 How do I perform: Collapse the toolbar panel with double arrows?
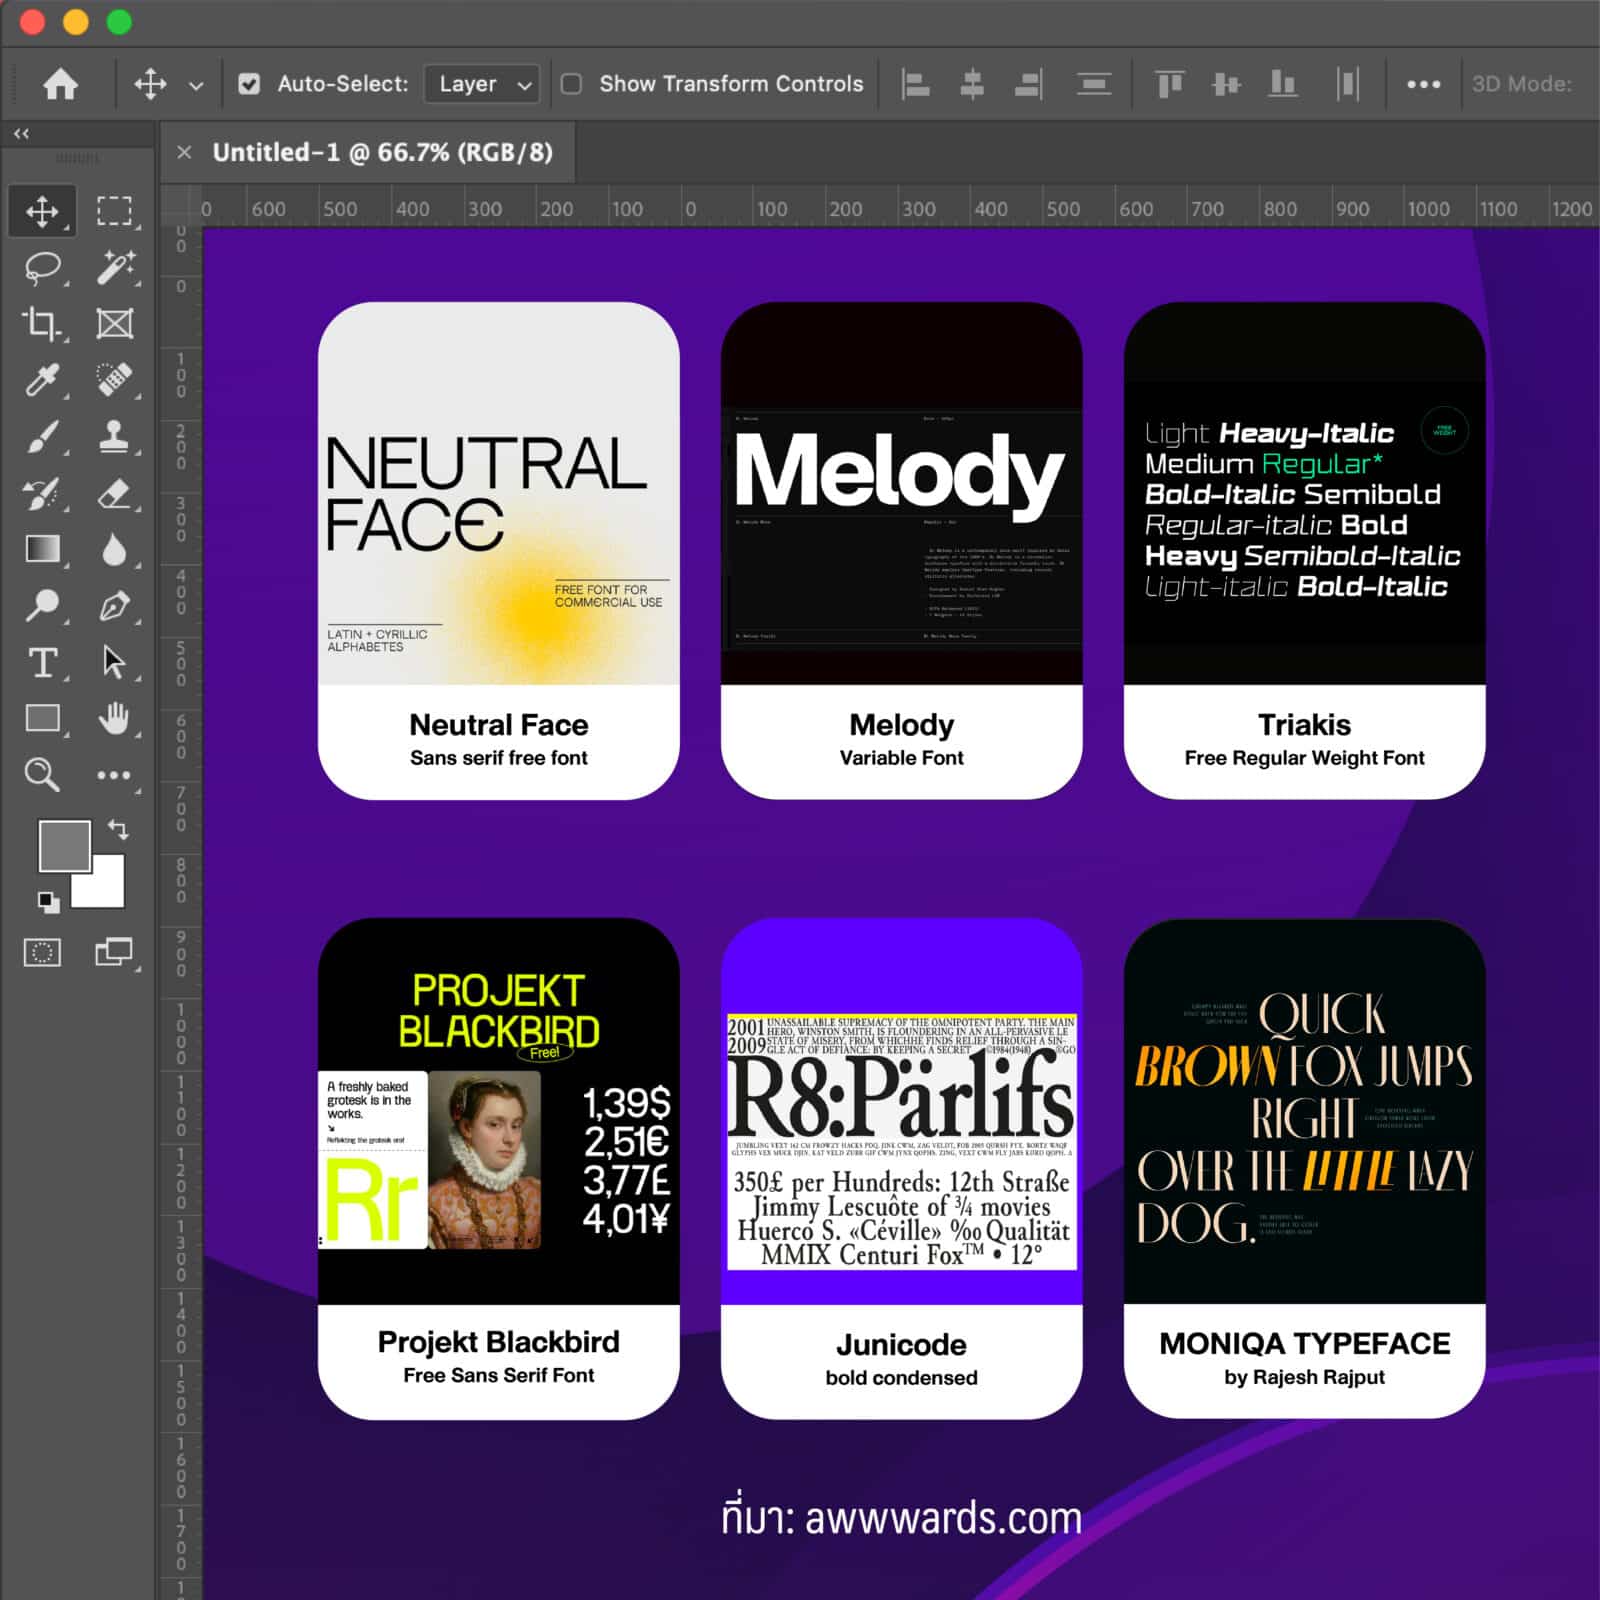coord(21,133)
